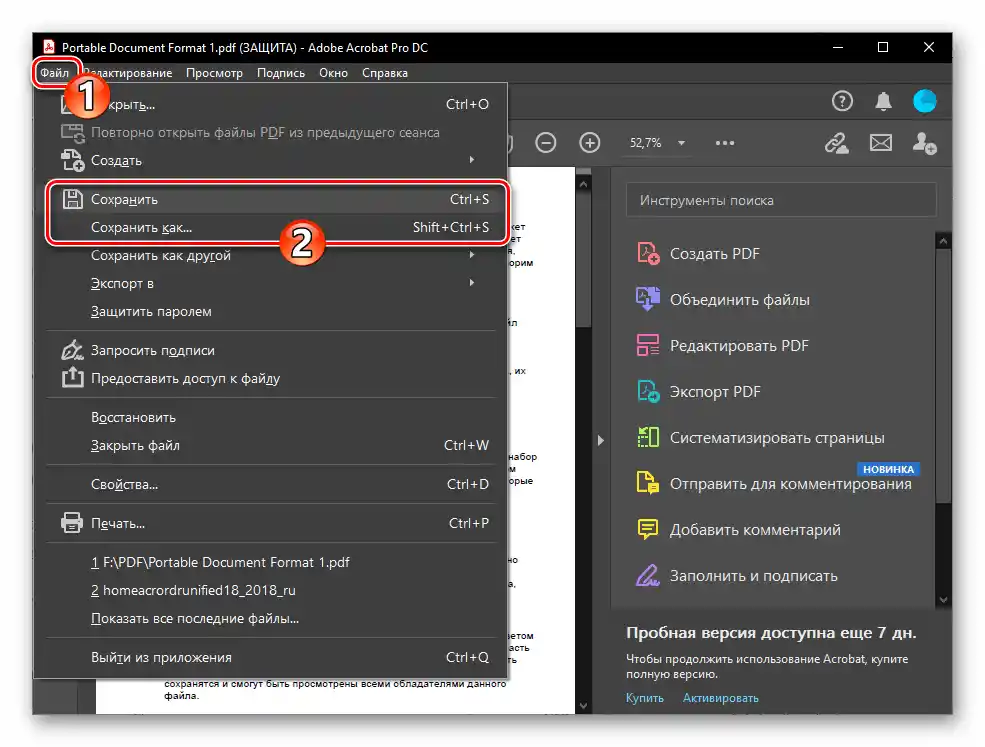Image resolution: width=985 pixels, height=747 pixels.
Task: Click the document vertical scrollbar down arrow
Action: [583, 706]
